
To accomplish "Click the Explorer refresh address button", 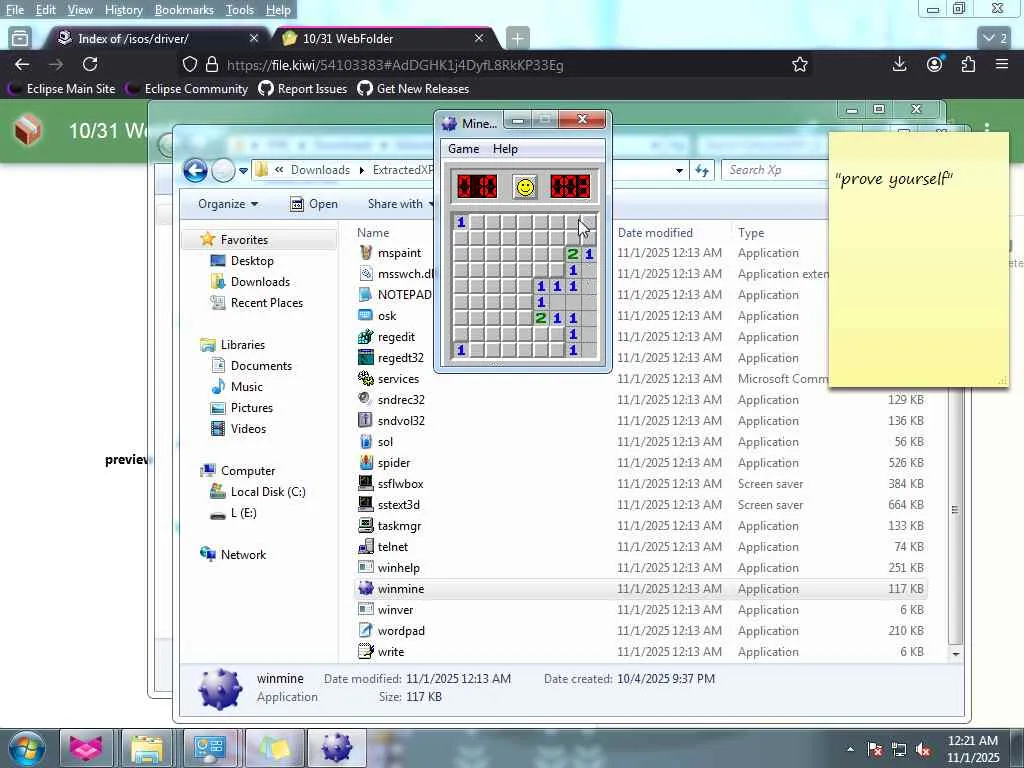I will 702,170.
